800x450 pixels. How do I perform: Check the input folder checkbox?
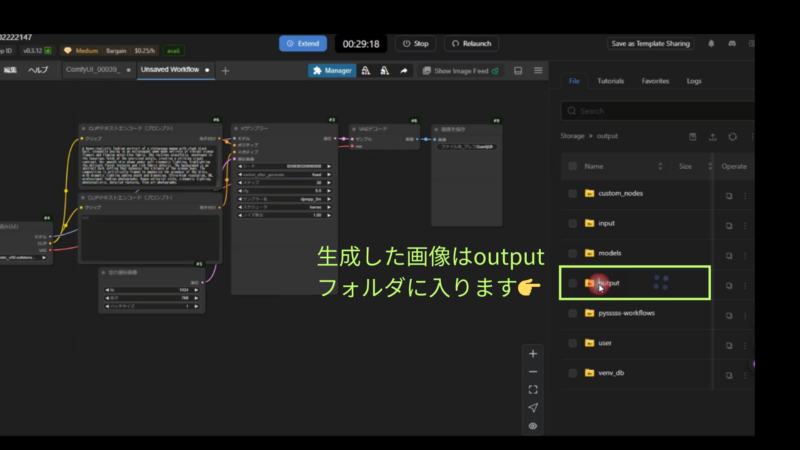(572, 223)
